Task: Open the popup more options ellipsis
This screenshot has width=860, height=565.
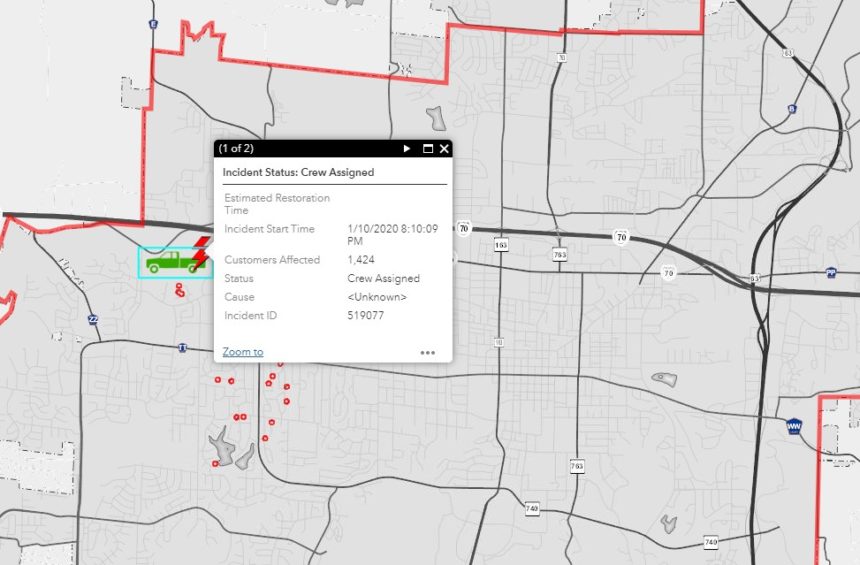Action: [427, 352]
